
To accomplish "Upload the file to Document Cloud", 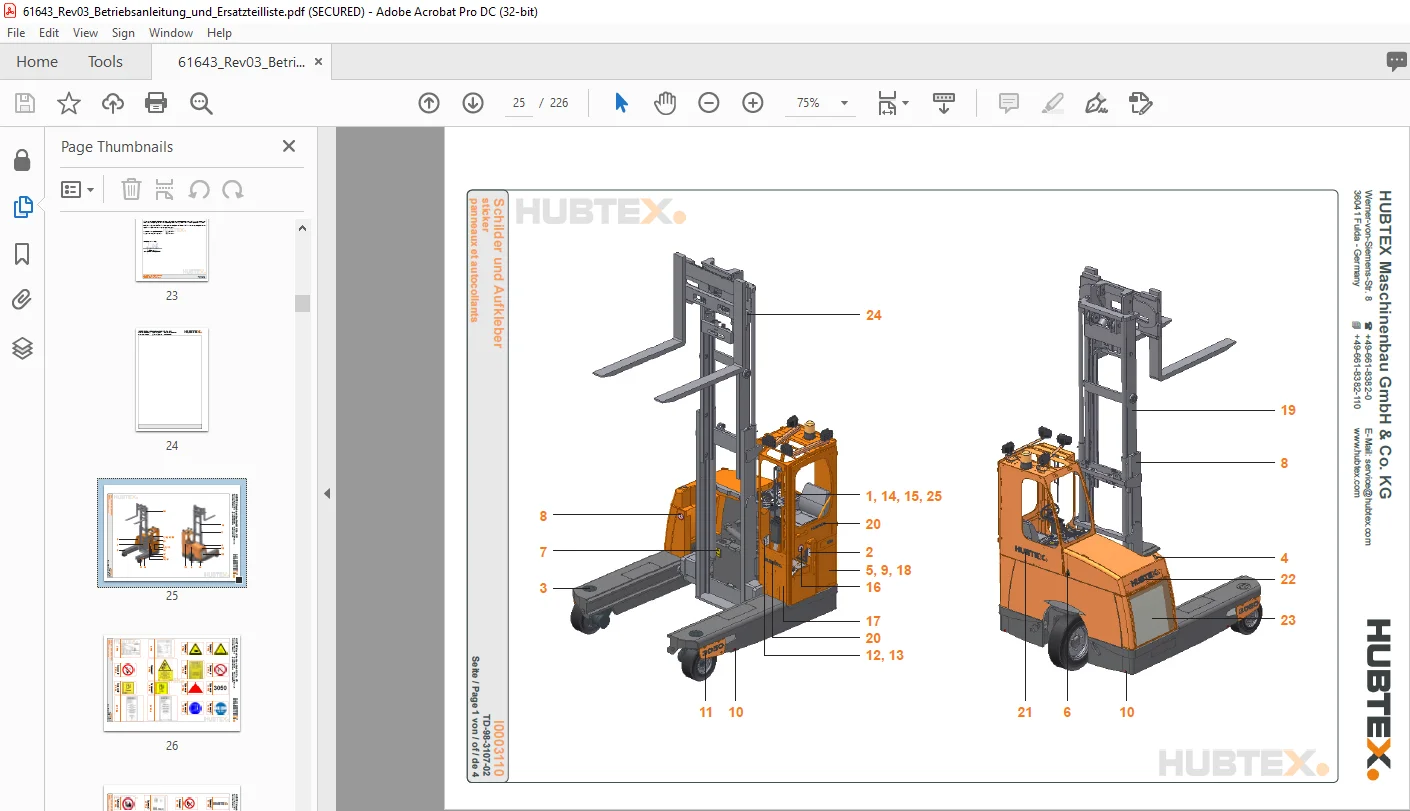I will [x=113, y=103].
